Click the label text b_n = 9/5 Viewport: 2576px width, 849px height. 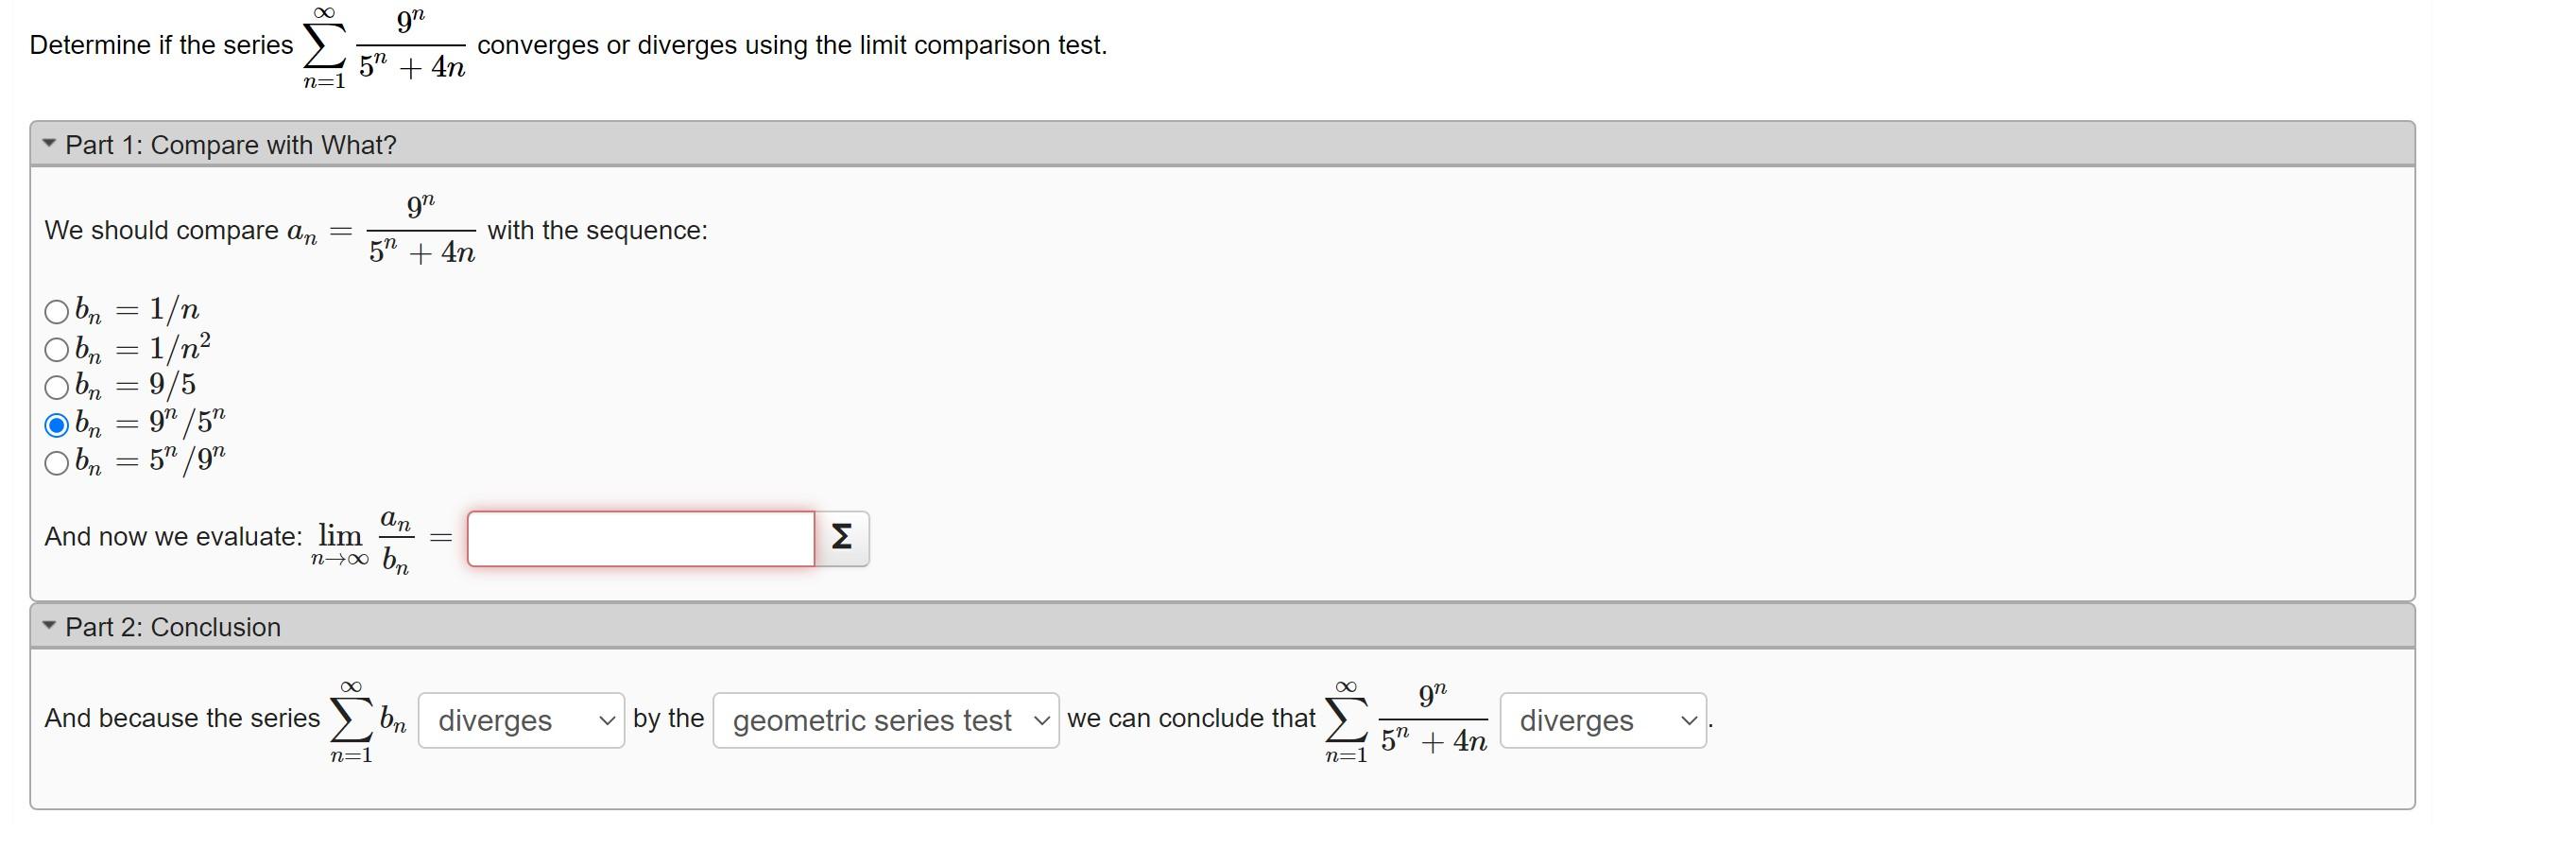136,386
